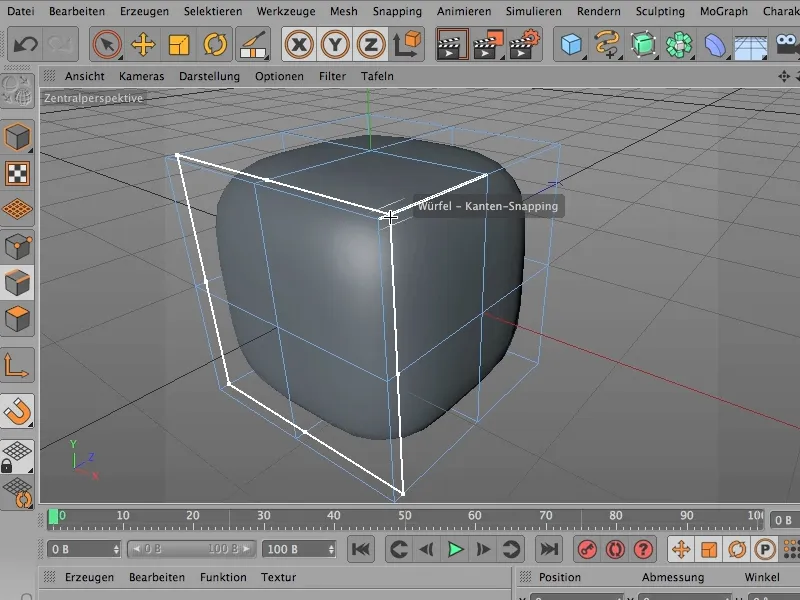Image resolution: width=800 pixels, height=600 pixels.
Task: Switch to Points mode
Action: [17, 246]
